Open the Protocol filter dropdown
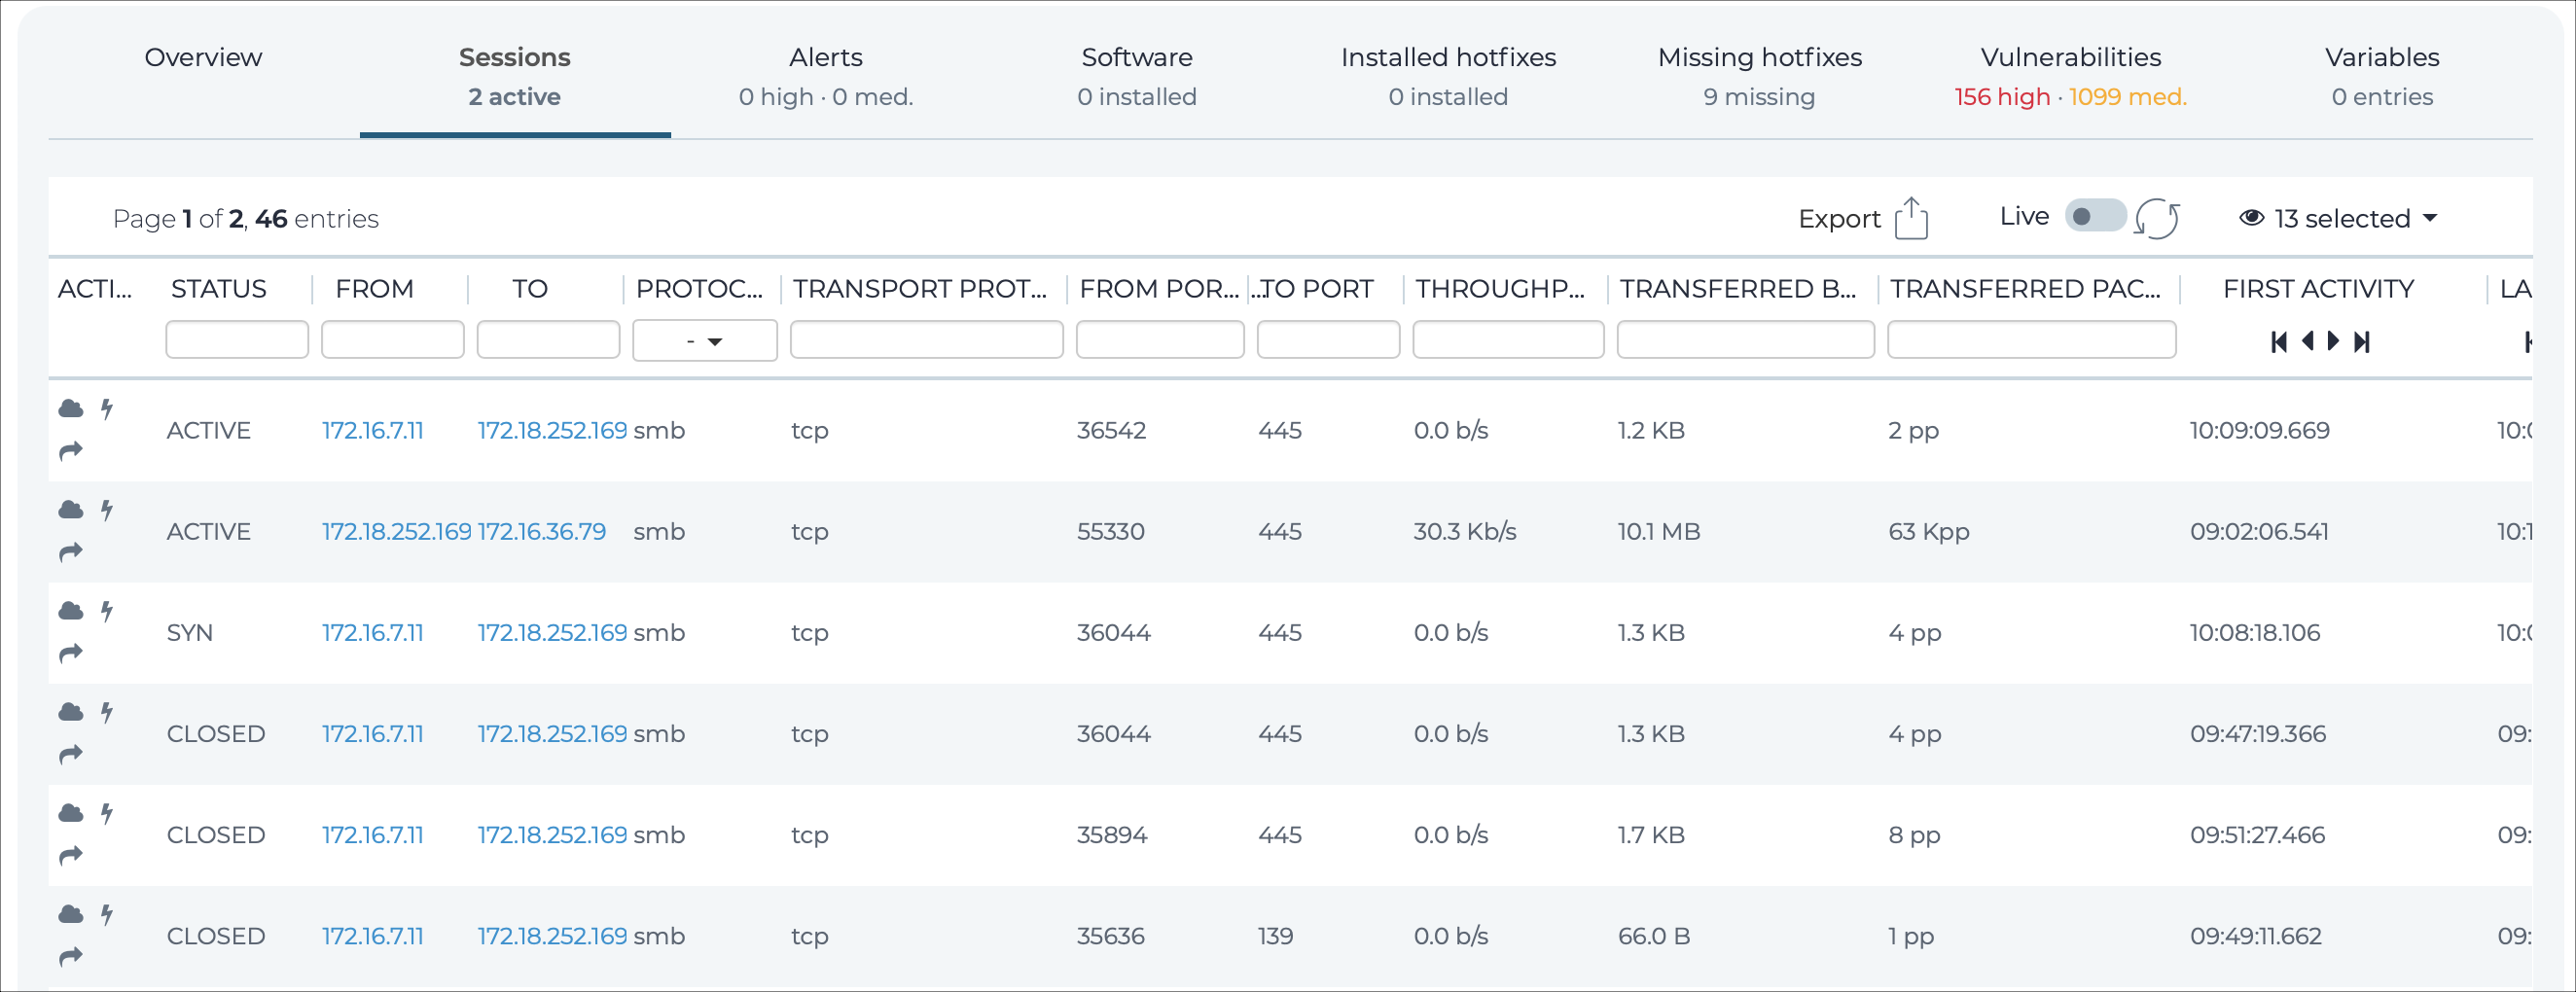 pyautogui.click(x=705, y=340)
